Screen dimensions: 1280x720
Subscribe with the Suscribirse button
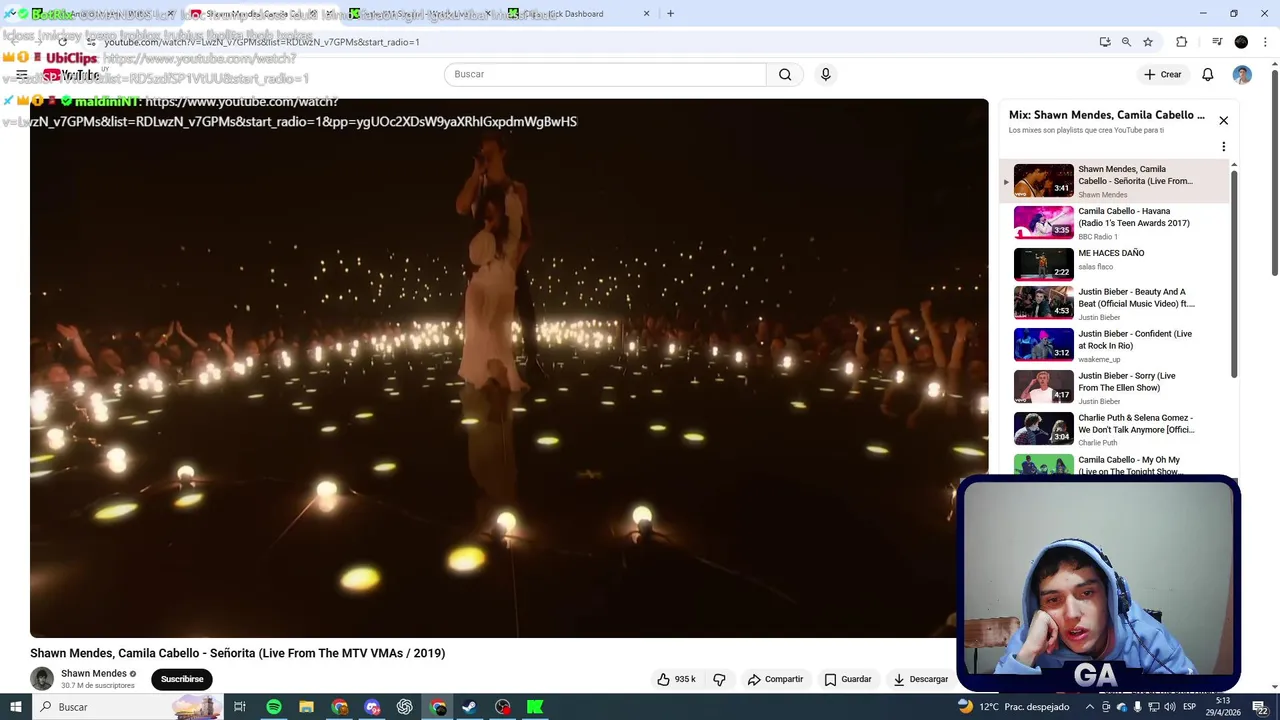[x=182, y=679]
